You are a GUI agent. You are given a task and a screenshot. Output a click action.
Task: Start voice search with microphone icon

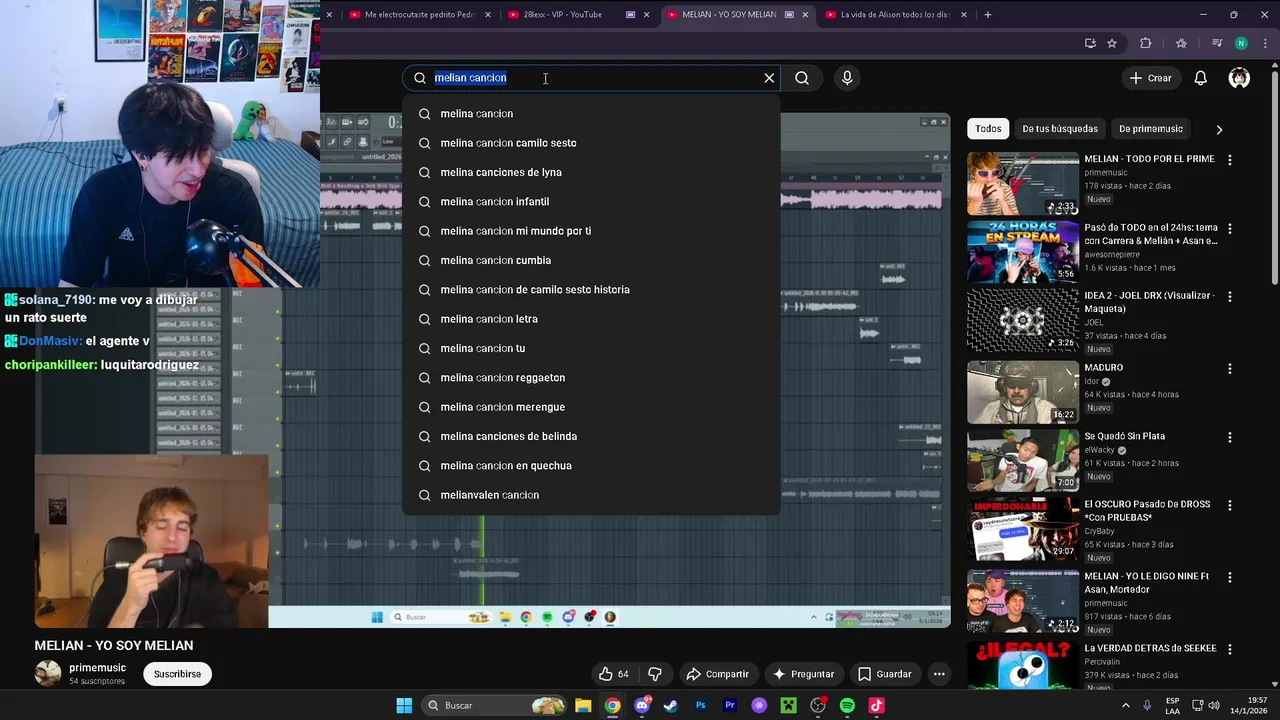(847, 78)
